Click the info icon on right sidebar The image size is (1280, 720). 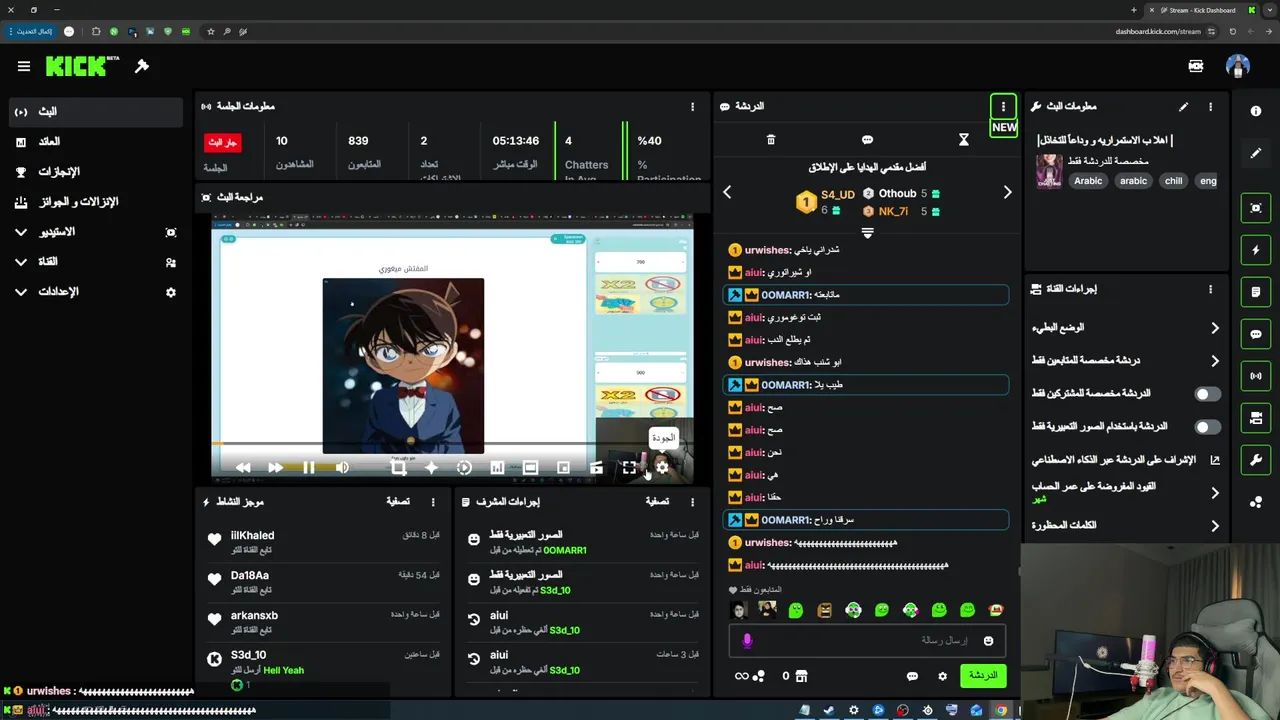pyautogui.click(x=1256, y=111)
